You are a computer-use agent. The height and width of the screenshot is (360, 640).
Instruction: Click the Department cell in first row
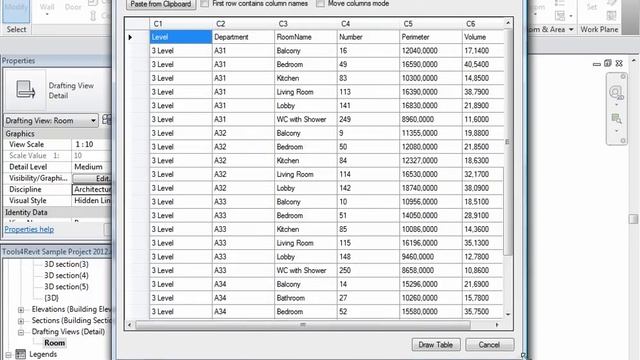[x=243, y=37]
